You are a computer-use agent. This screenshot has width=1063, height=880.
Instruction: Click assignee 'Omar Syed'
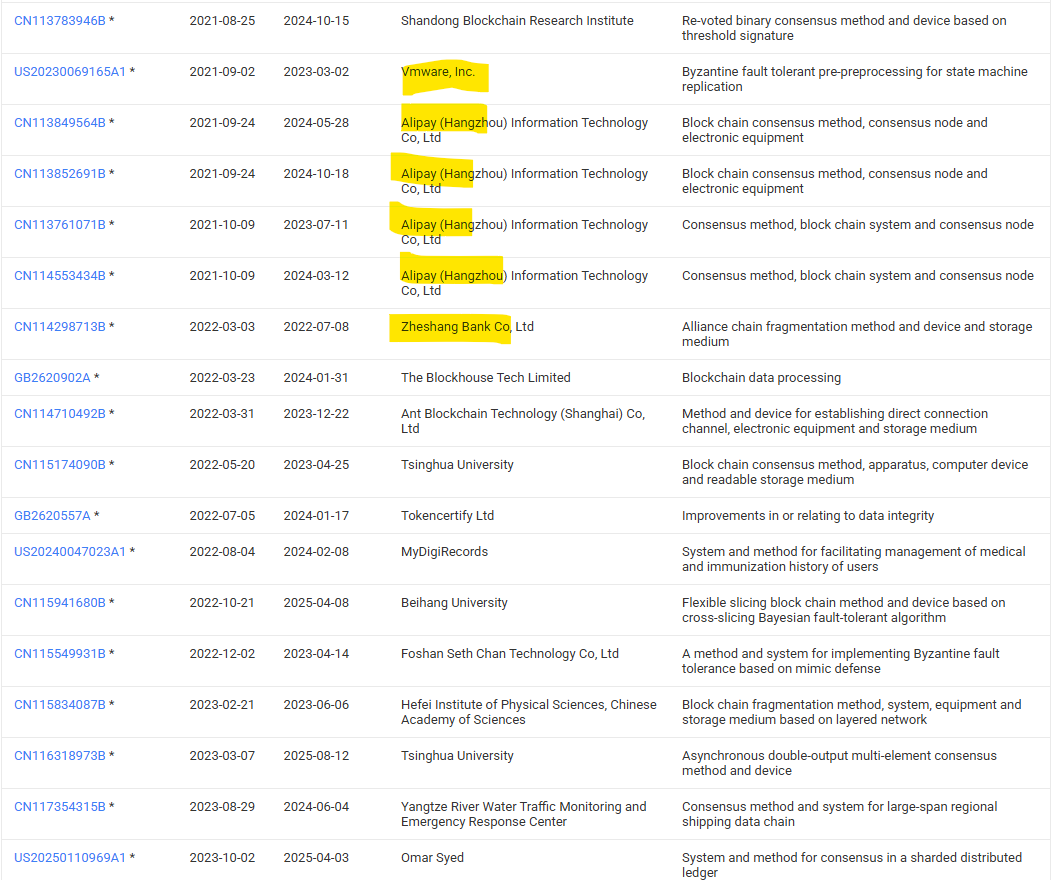(x=433, y=858)
